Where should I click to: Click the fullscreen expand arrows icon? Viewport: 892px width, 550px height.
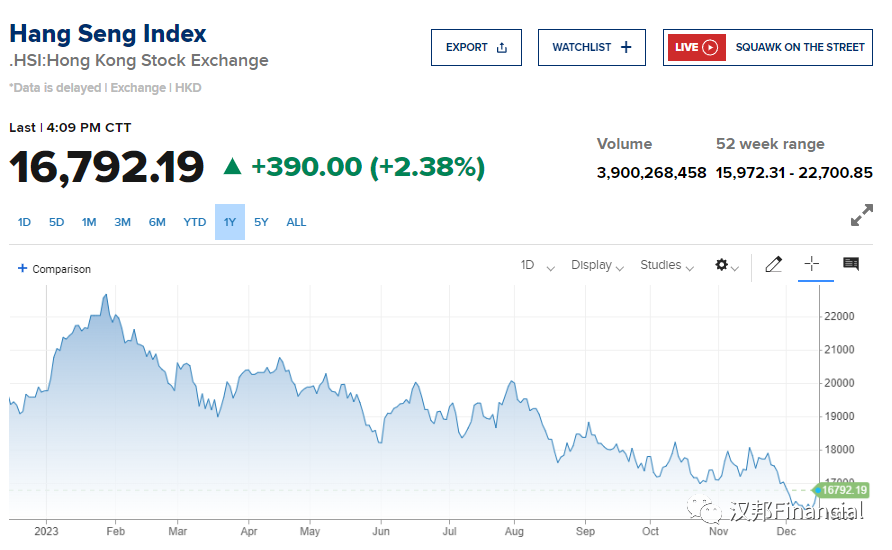(861, 215)
